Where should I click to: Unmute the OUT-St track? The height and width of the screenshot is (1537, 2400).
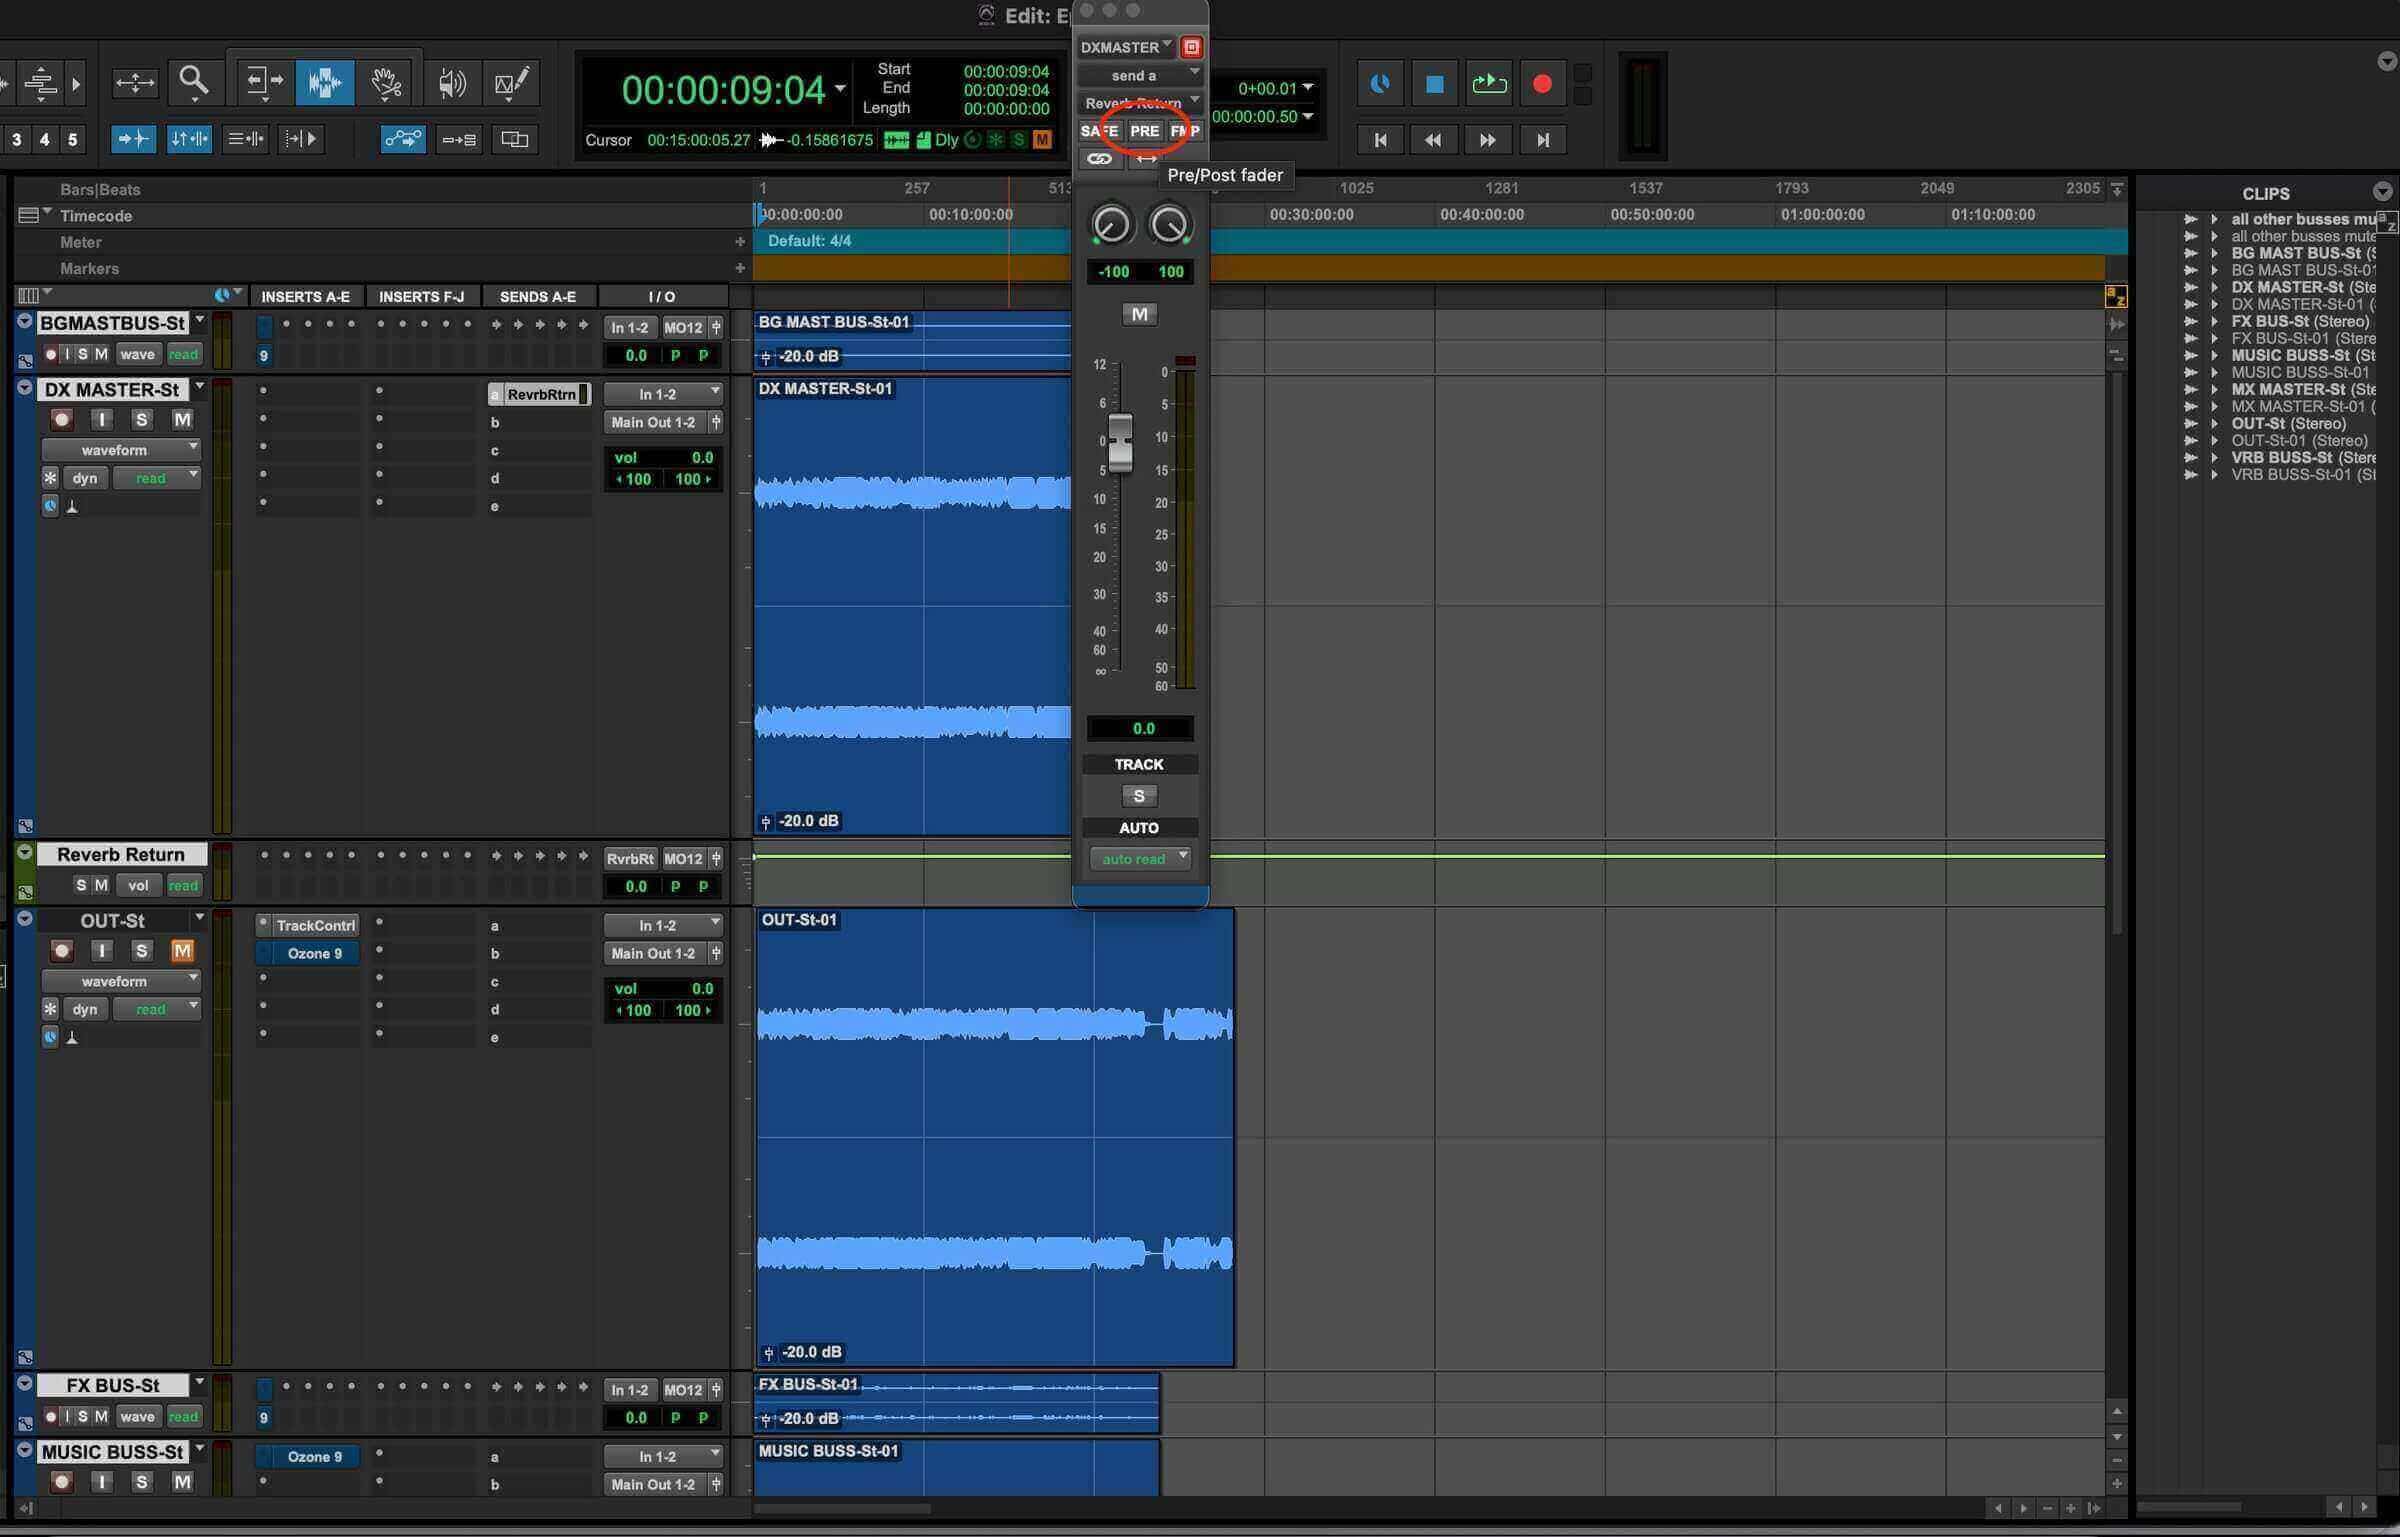tap(182, 950)
